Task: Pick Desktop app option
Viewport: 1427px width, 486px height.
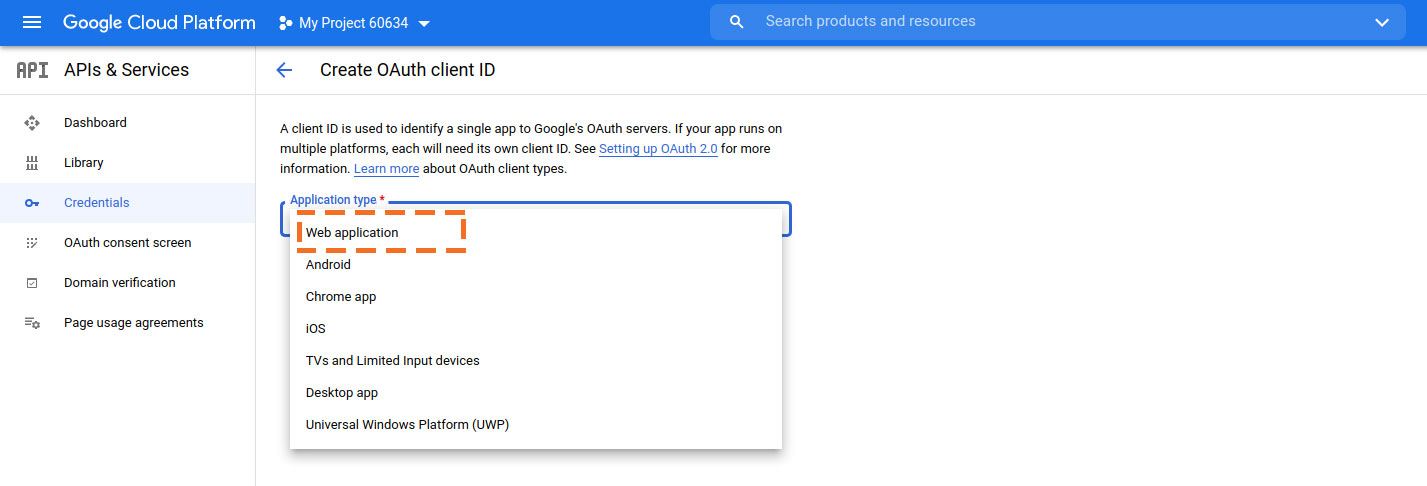Action: pos(536,393)
